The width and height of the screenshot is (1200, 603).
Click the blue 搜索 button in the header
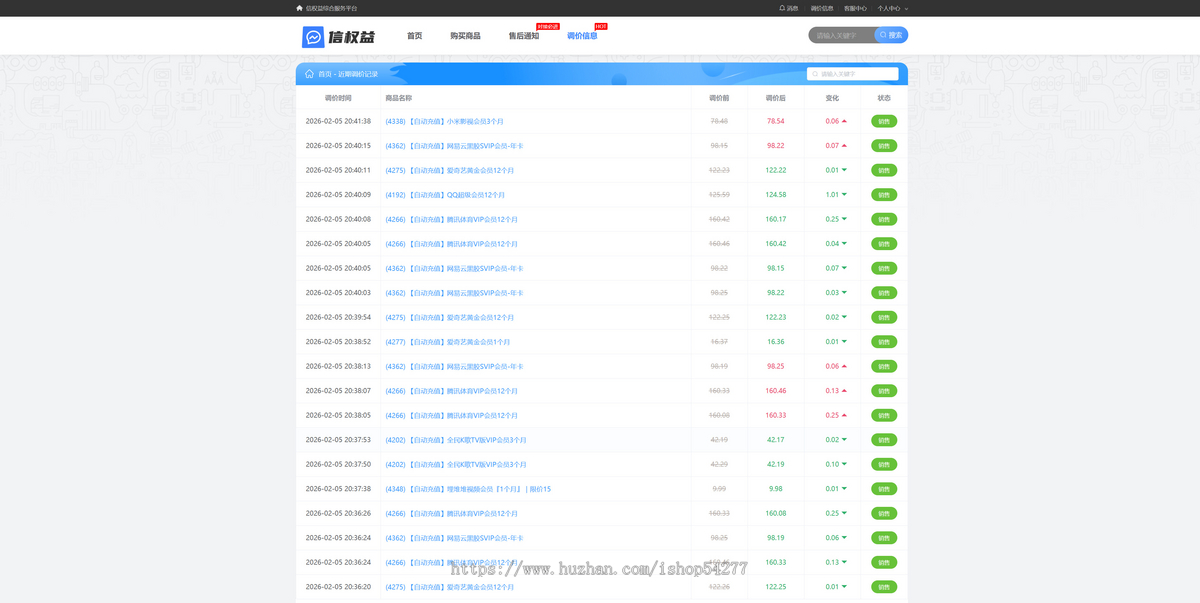891,35
